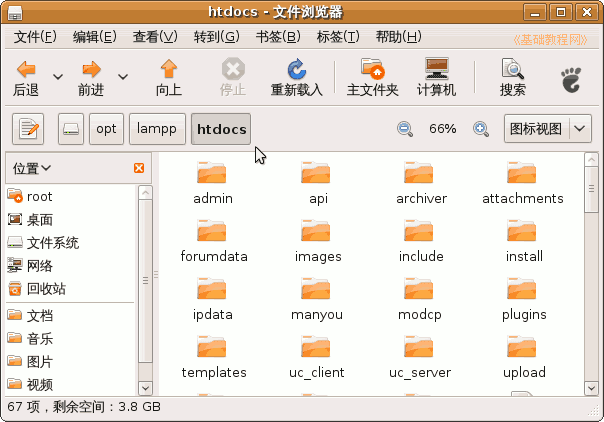Navigate to opt path button
Image resolution: width=604 pixels, height=422 pixels.
106,129
